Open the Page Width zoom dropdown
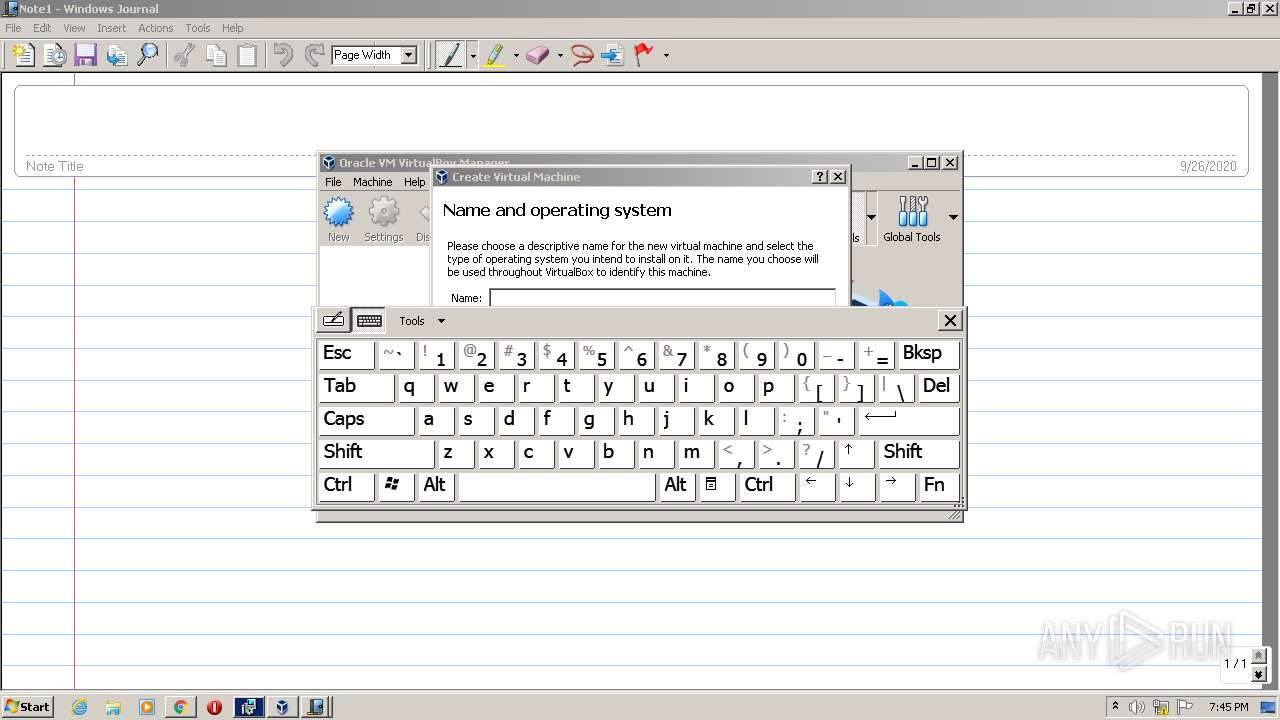The image size is (1280, 720). click(408, 55)
